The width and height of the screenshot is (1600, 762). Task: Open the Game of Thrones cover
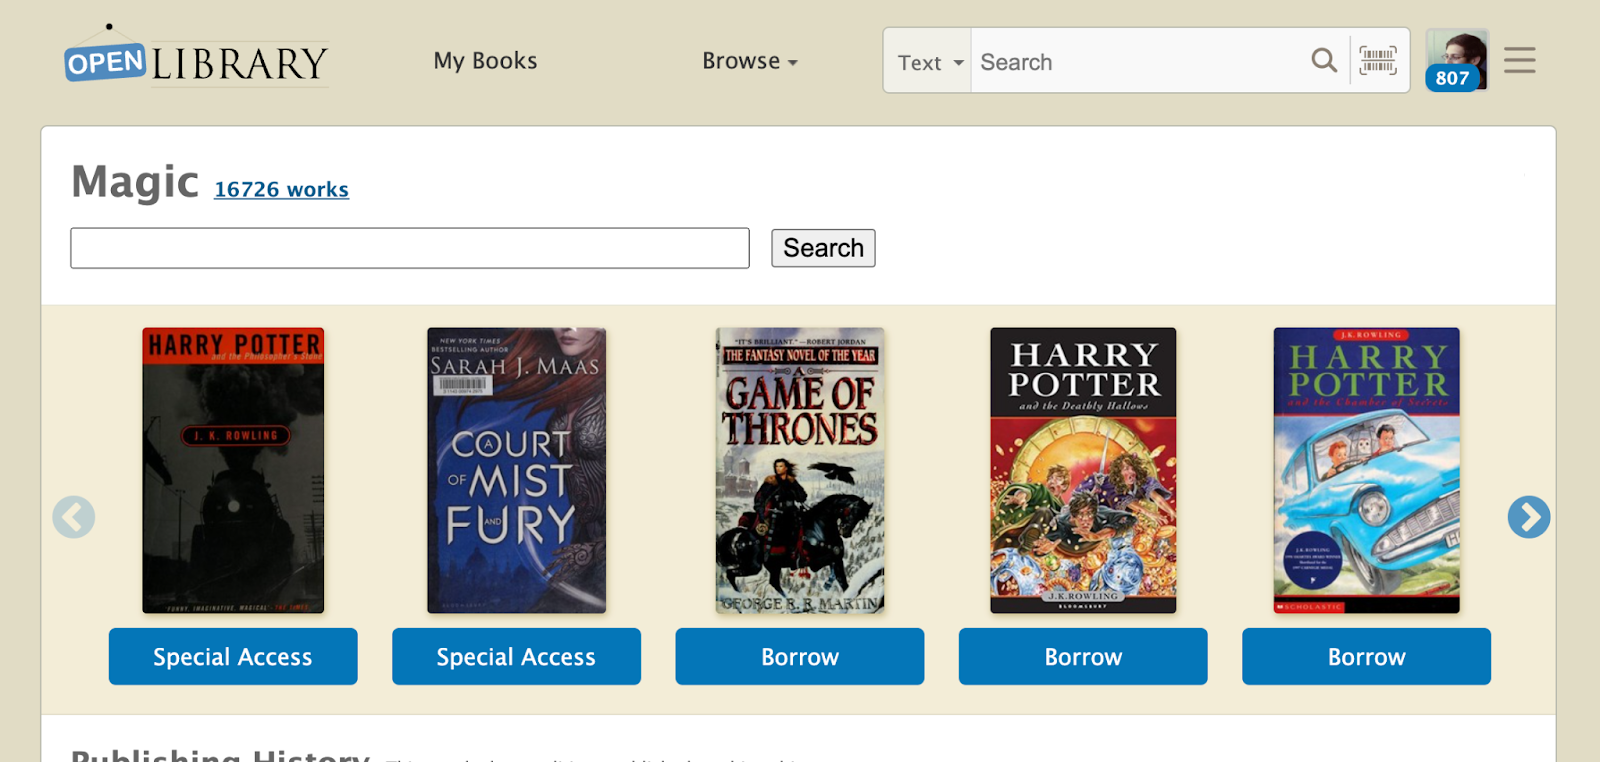pyautogui.click(x=800, y=470)
